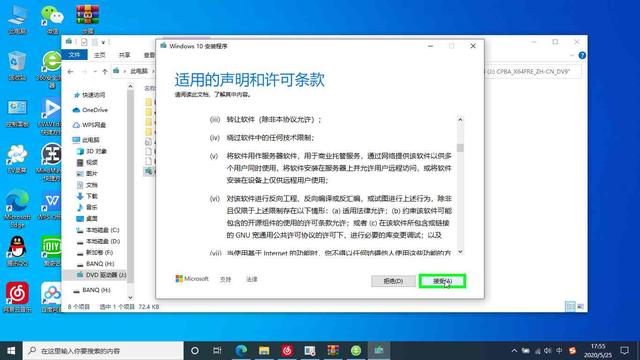
Task: Click scroll-down arrow of license text scrollbar
Action: point(460,252)
